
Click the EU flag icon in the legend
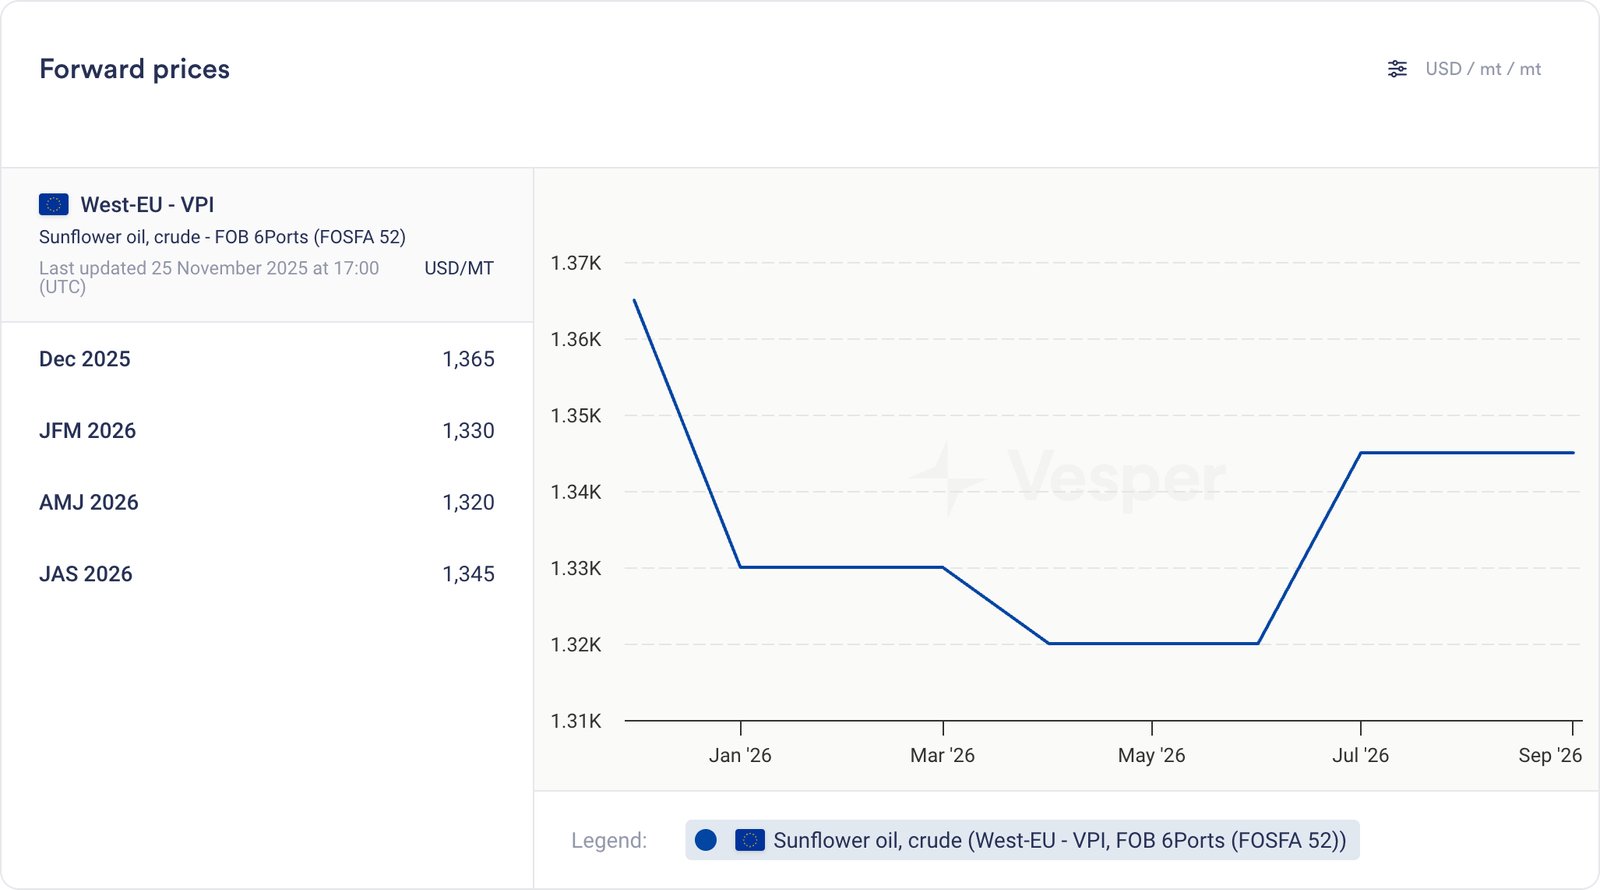[750, 840]
